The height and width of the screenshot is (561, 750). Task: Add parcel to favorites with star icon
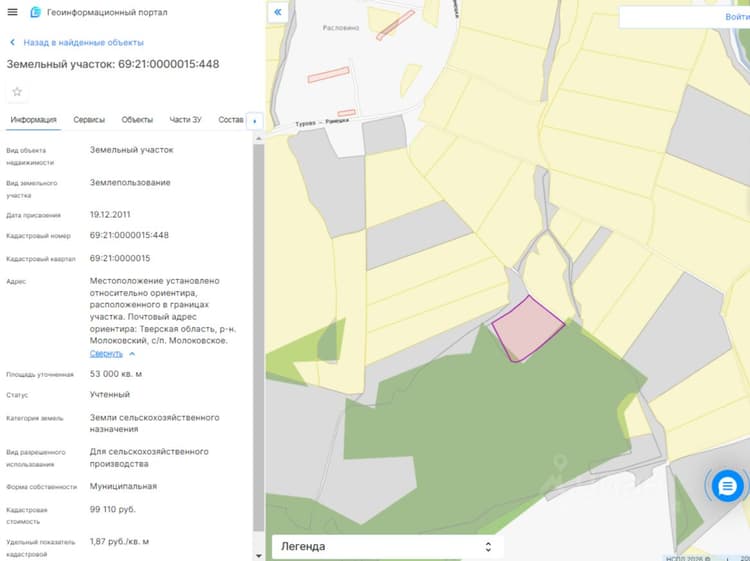tap(17, 91)
